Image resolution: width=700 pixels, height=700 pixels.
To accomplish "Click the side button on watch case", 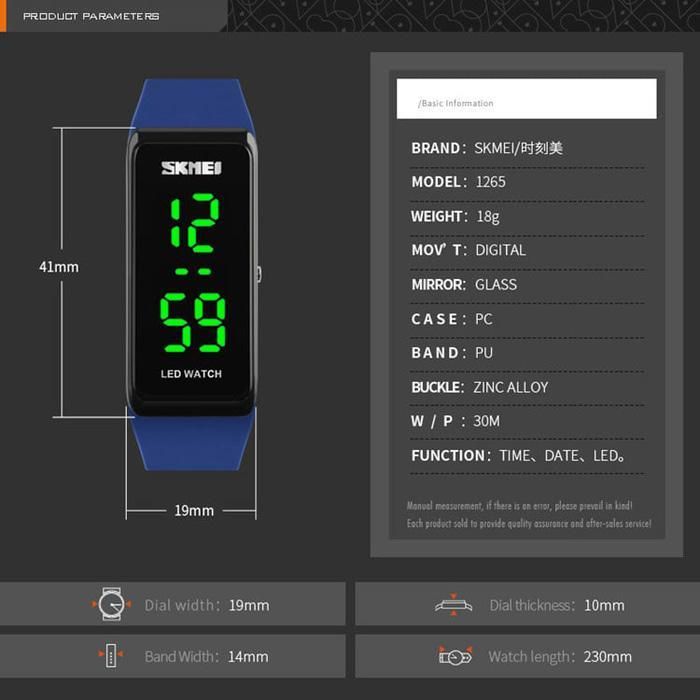I will coord(259,274).
